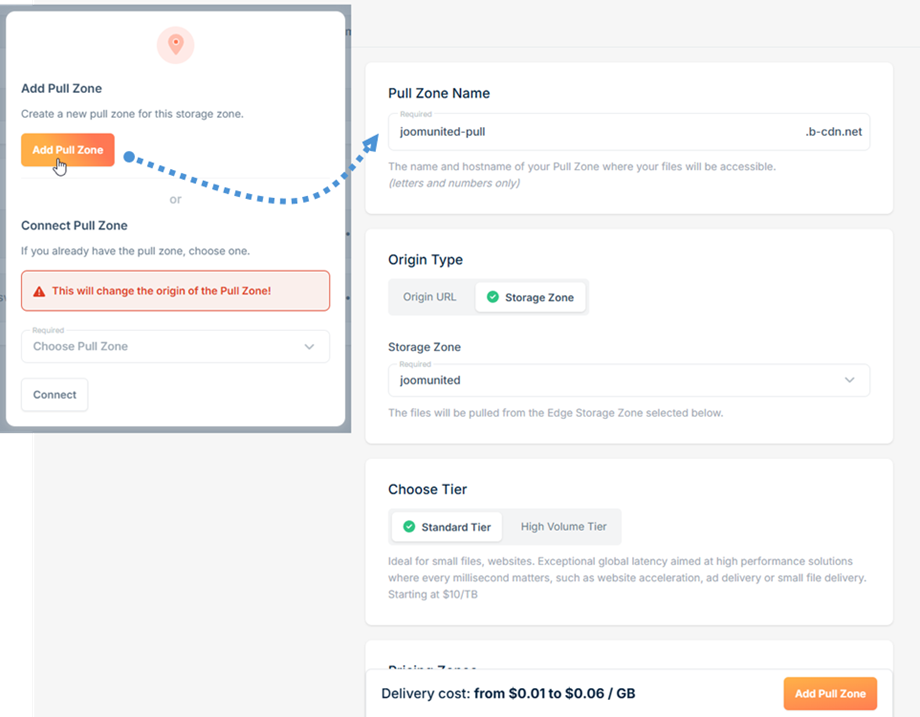This screenshot has width=920, height=717.
Task: Expand the joomunited Storage Zone dropdown
Action: [628, 380]
